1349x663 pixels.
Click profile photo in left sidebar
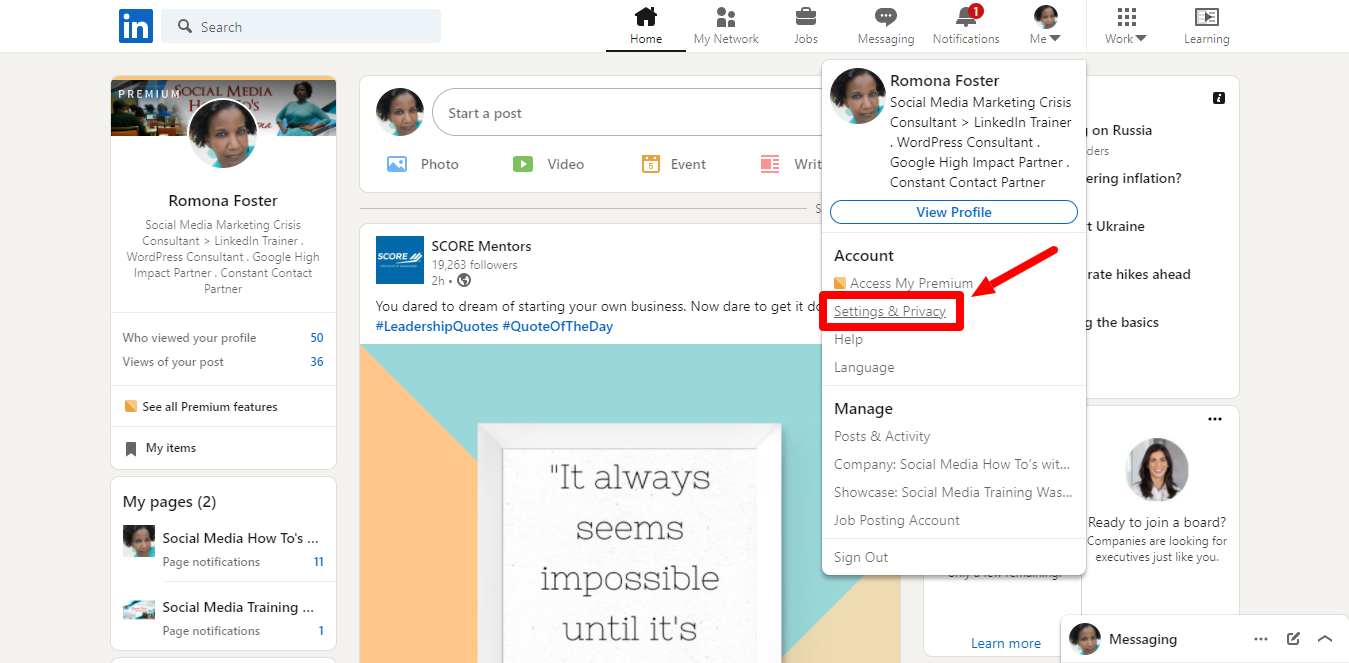tap(223, 134)
